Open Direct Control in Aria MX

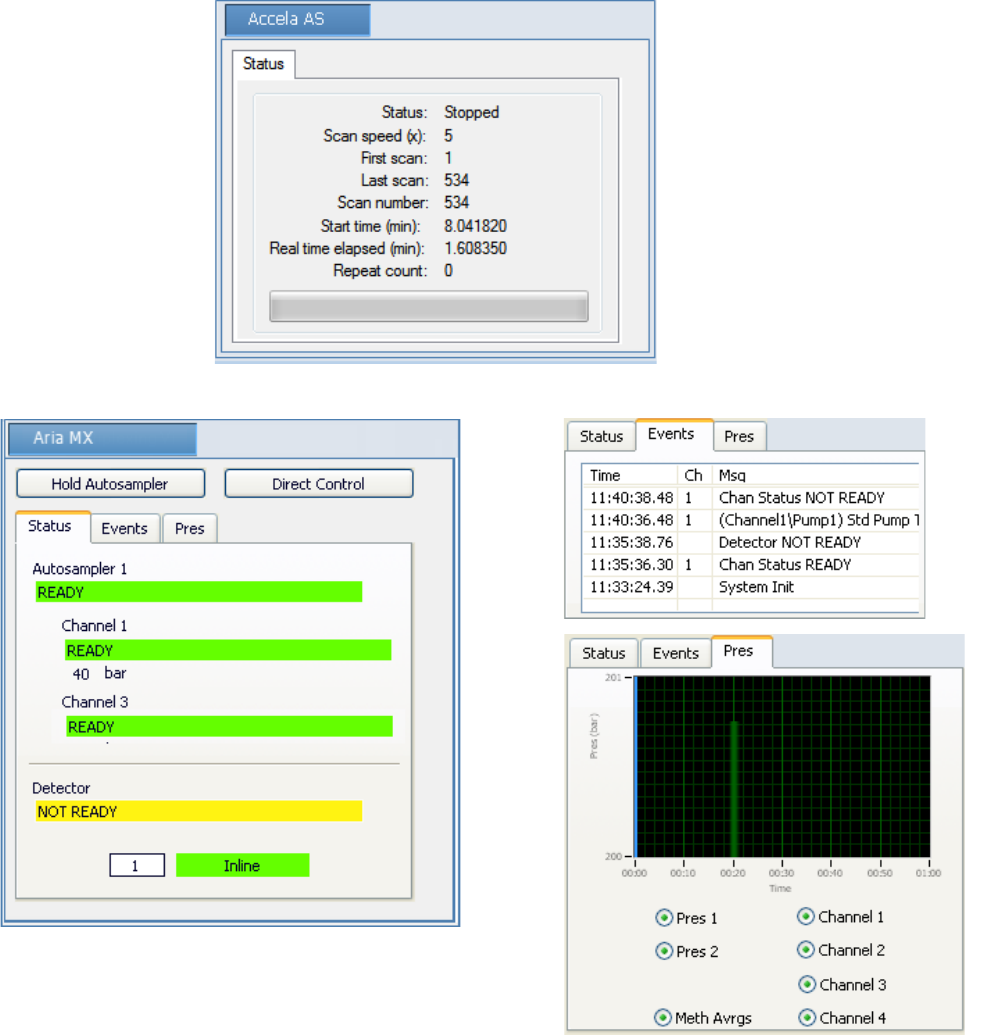319,484
